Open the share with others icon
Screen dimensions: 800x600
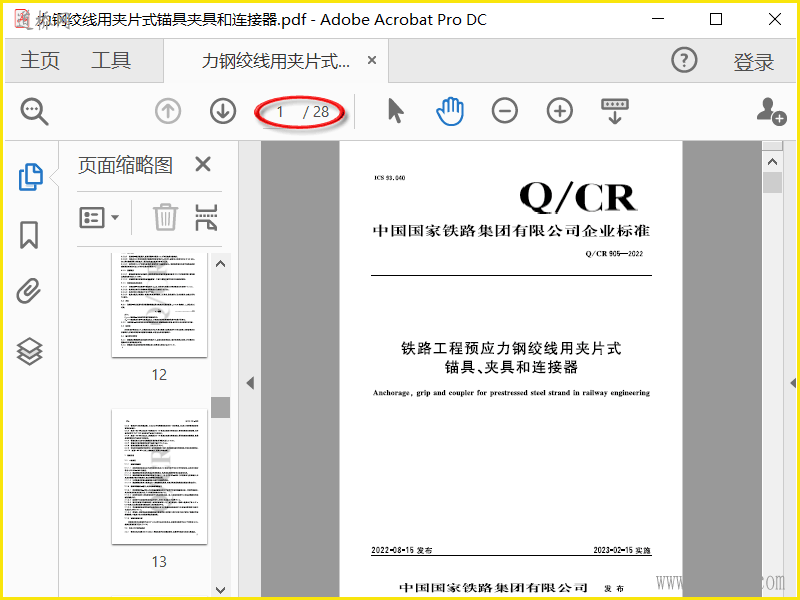(x=771, y=111)
